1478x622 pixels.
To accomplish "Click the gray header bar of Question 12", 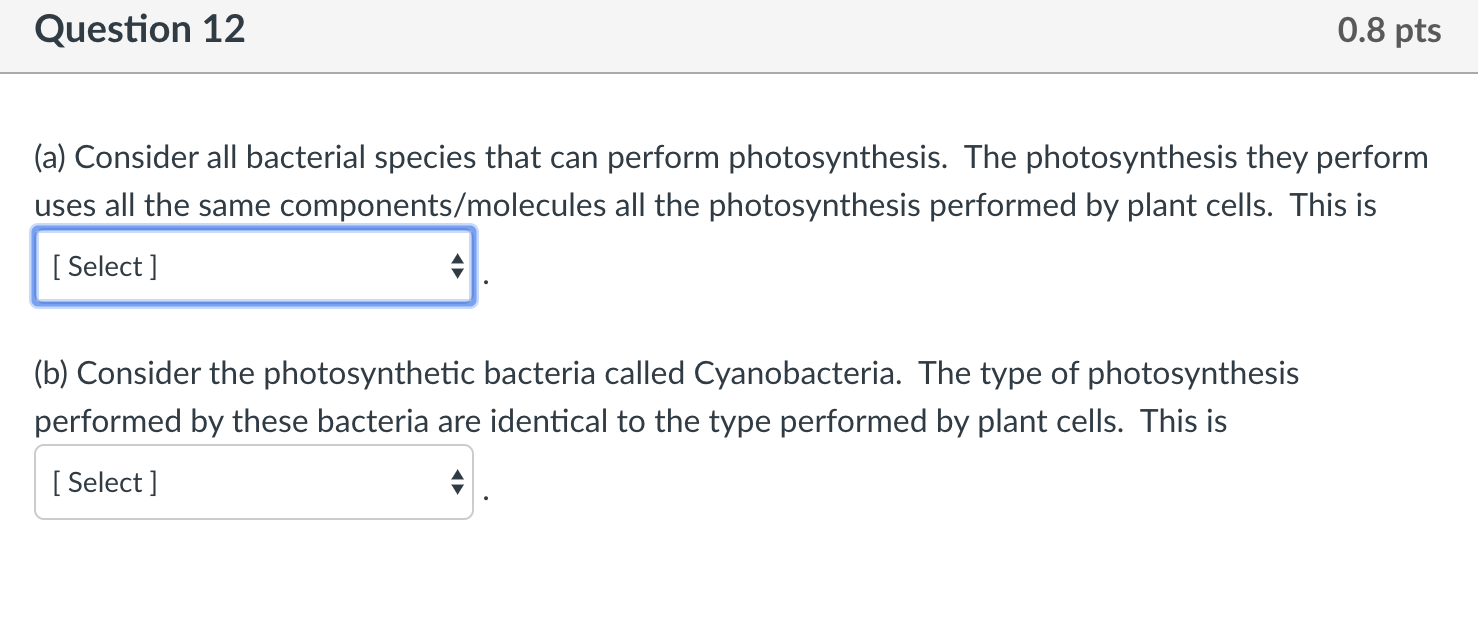I will pyautogui.click(x=739, y=36).
